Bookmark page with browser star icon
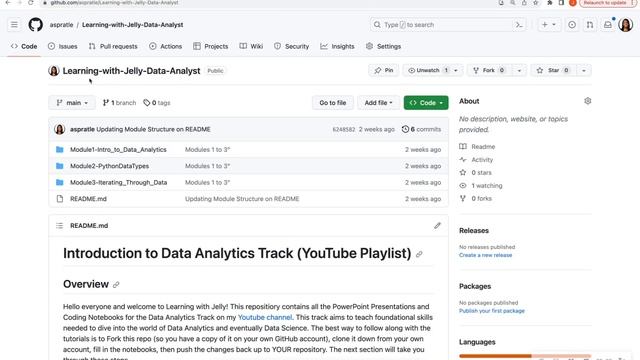 [x=536, y=2]
